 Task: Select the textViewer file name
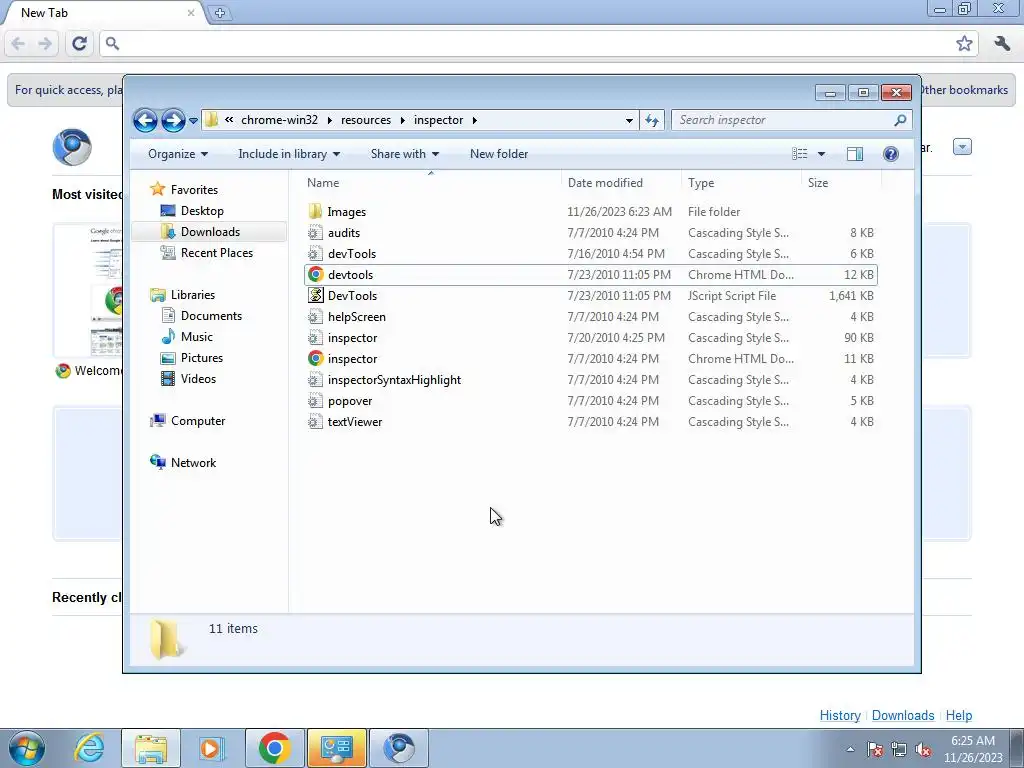click(355, 422)
